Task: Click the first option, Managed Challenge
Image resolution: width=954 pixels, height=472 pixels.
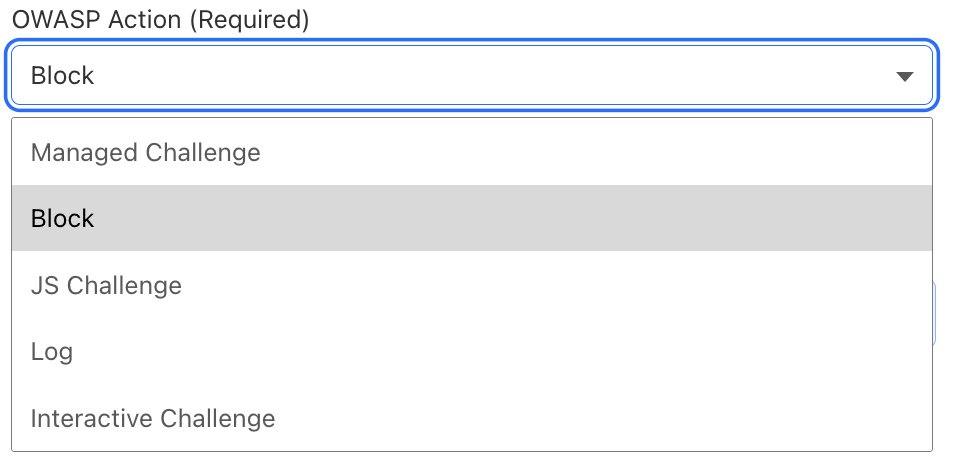Action: coord(146,152)
